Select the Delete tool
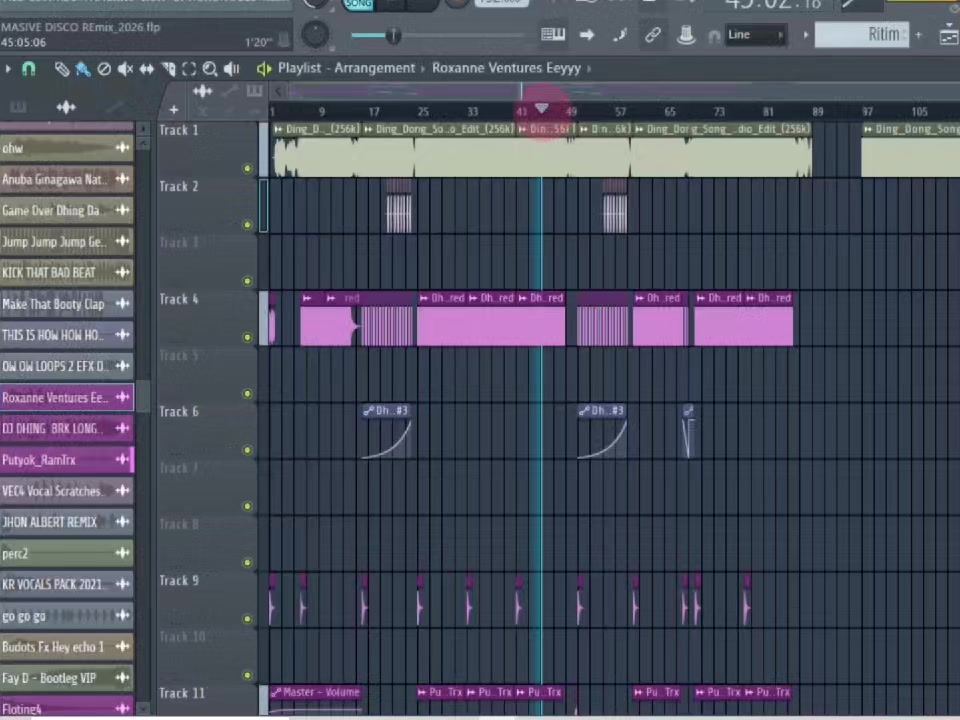This screenshot has height=720, width=960. (x=104, y=69)
